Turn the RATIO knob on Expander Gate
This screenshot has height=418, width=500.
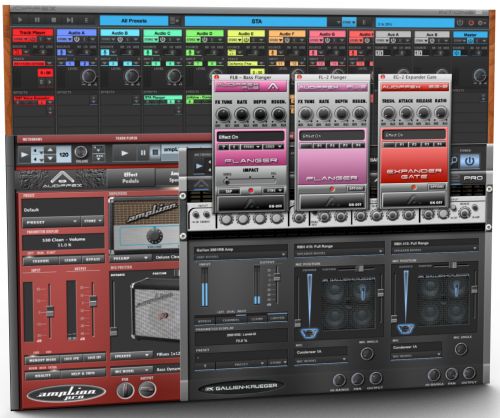pyautogui.click(x=441, y=112)
